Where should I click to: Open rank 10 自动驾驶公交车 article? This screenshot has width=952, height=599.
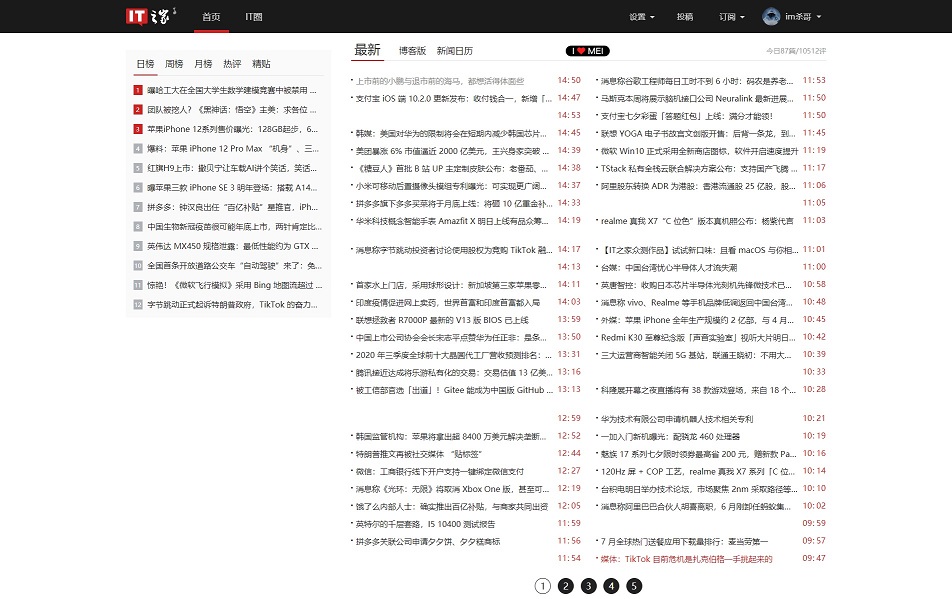coord(234,265)
